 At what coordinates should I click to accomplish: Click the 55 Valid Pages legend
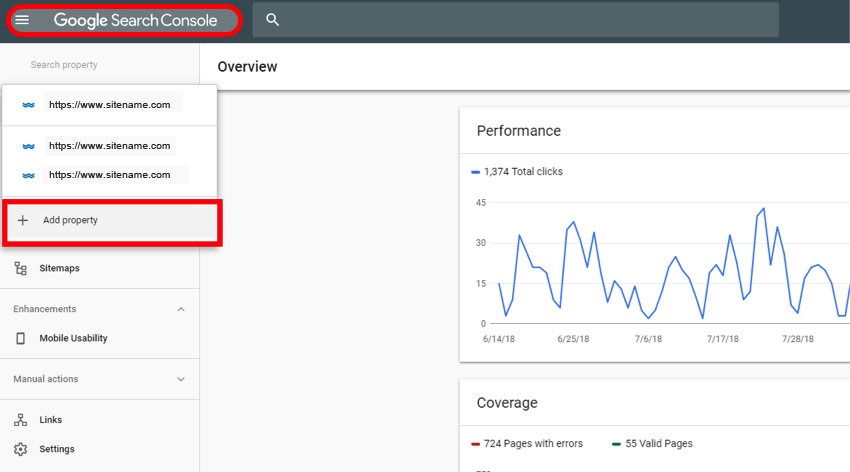click(x=659, y=444)
